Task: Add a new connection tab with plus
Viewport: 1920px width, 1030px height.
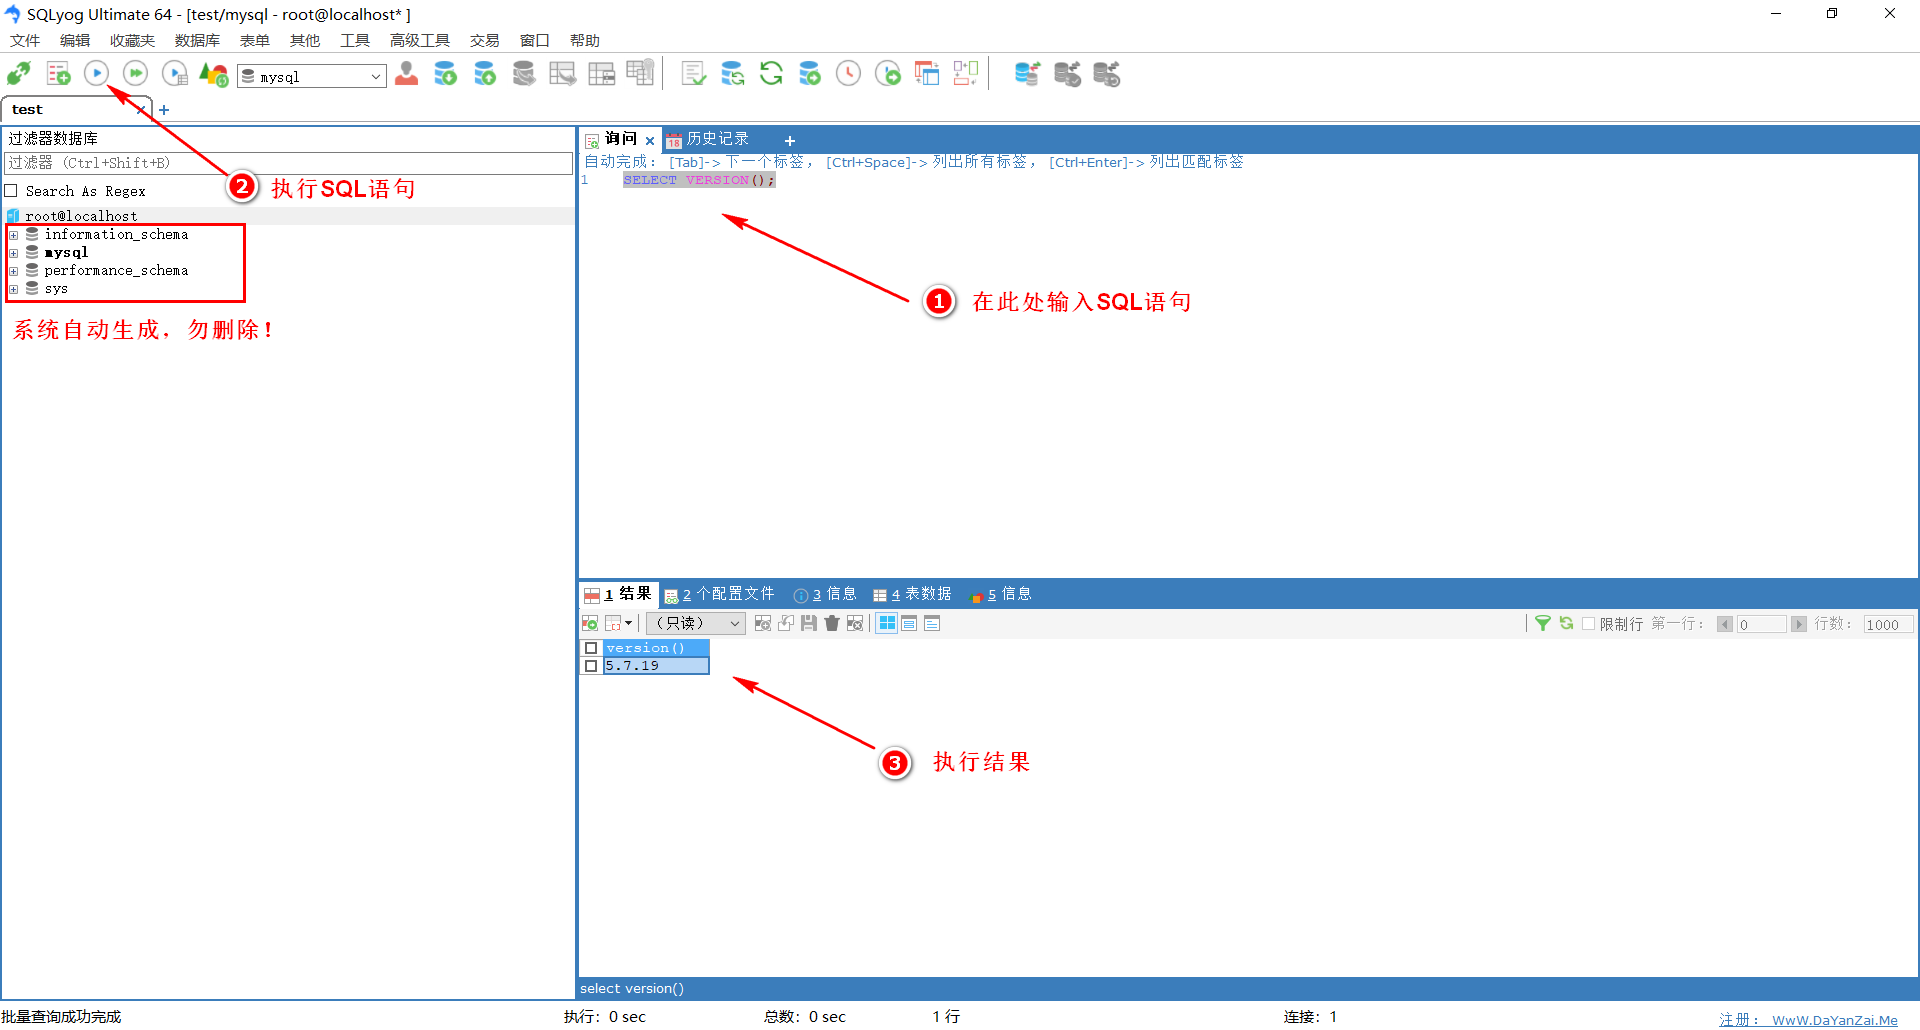Action: 164,110
